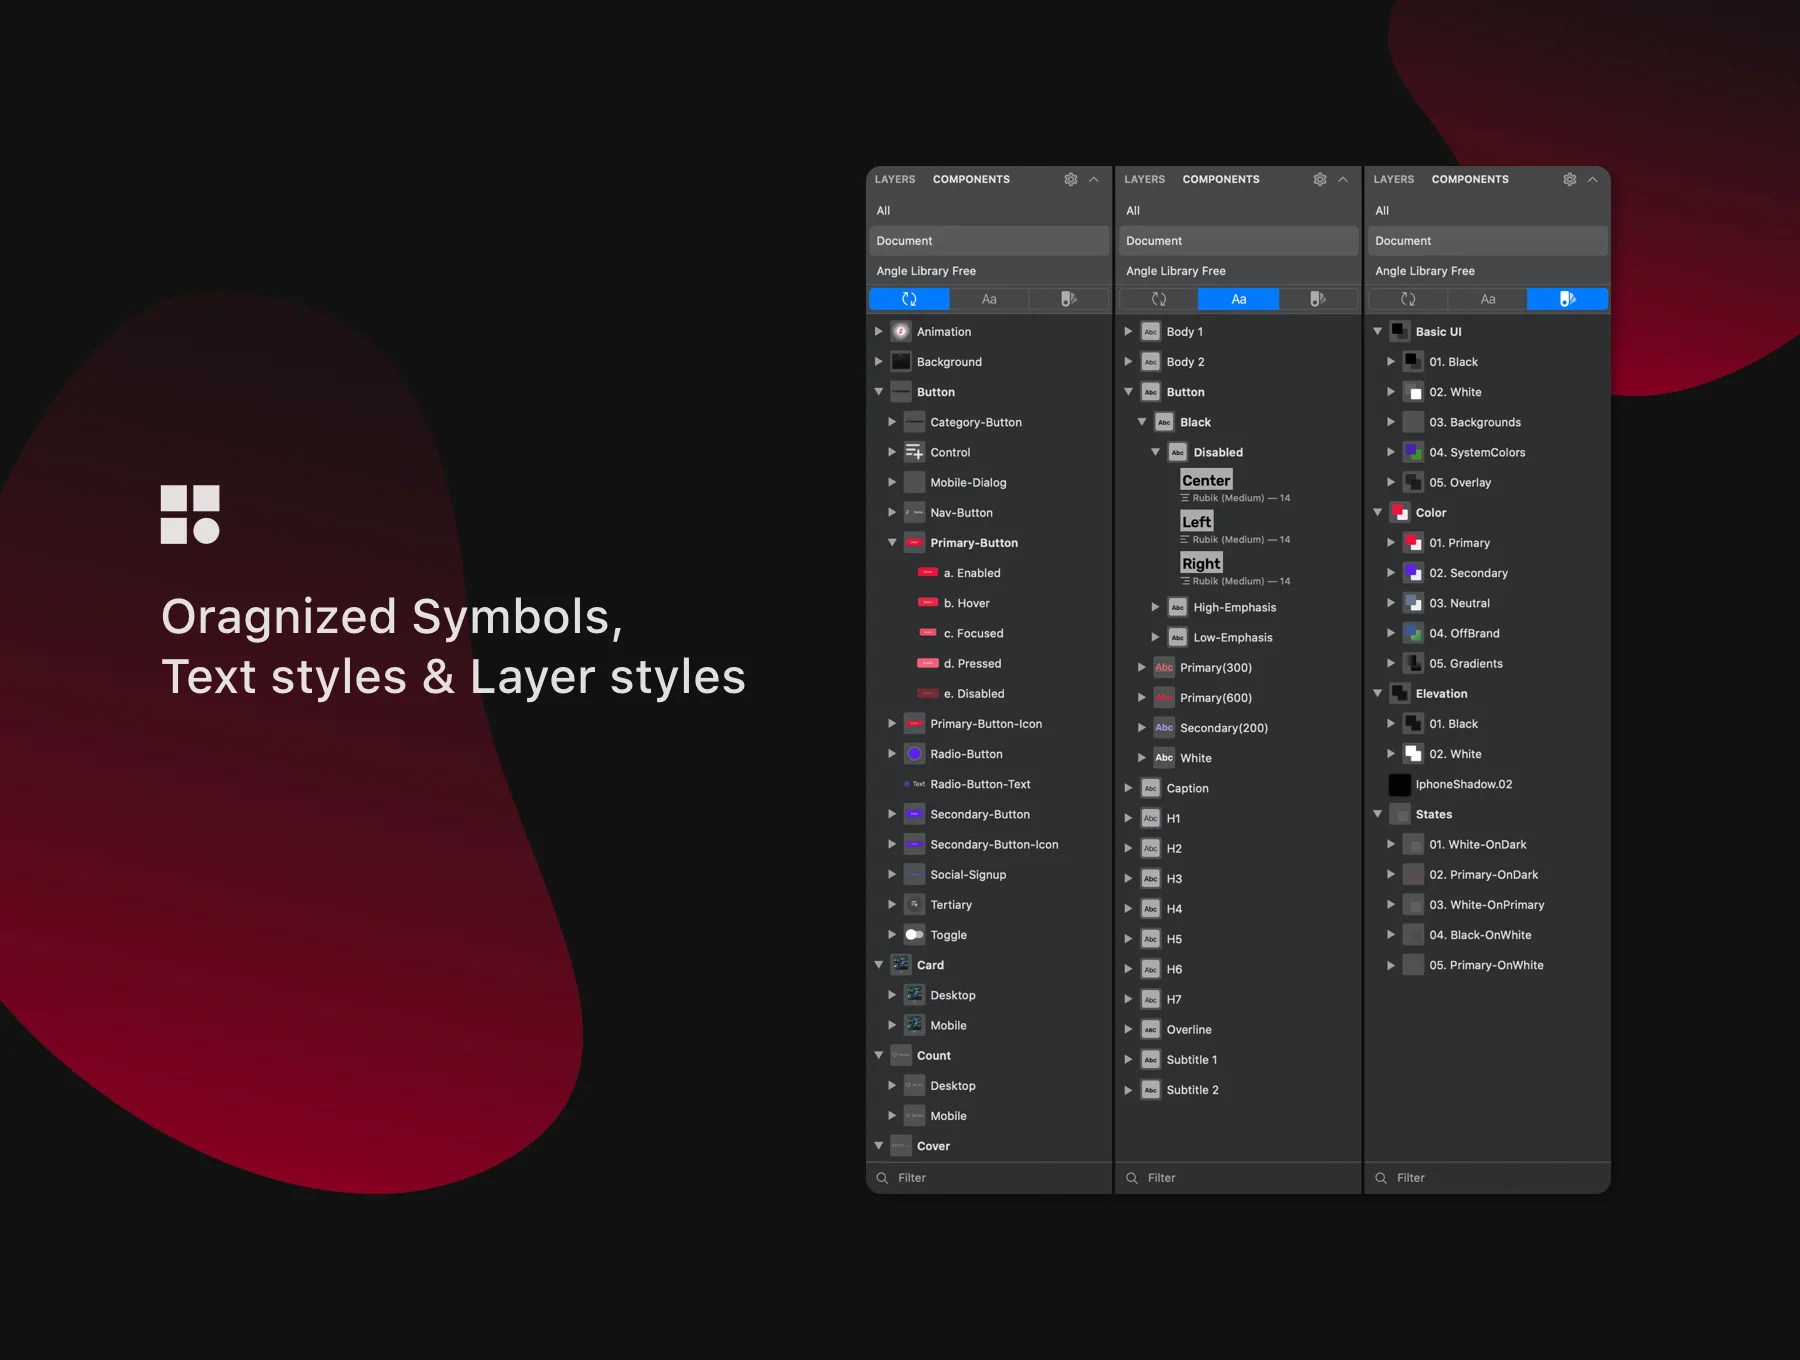The image size is (1800, 1360).
Task: Collapse the Basic UI layer style group
Action: [1378, 331]
